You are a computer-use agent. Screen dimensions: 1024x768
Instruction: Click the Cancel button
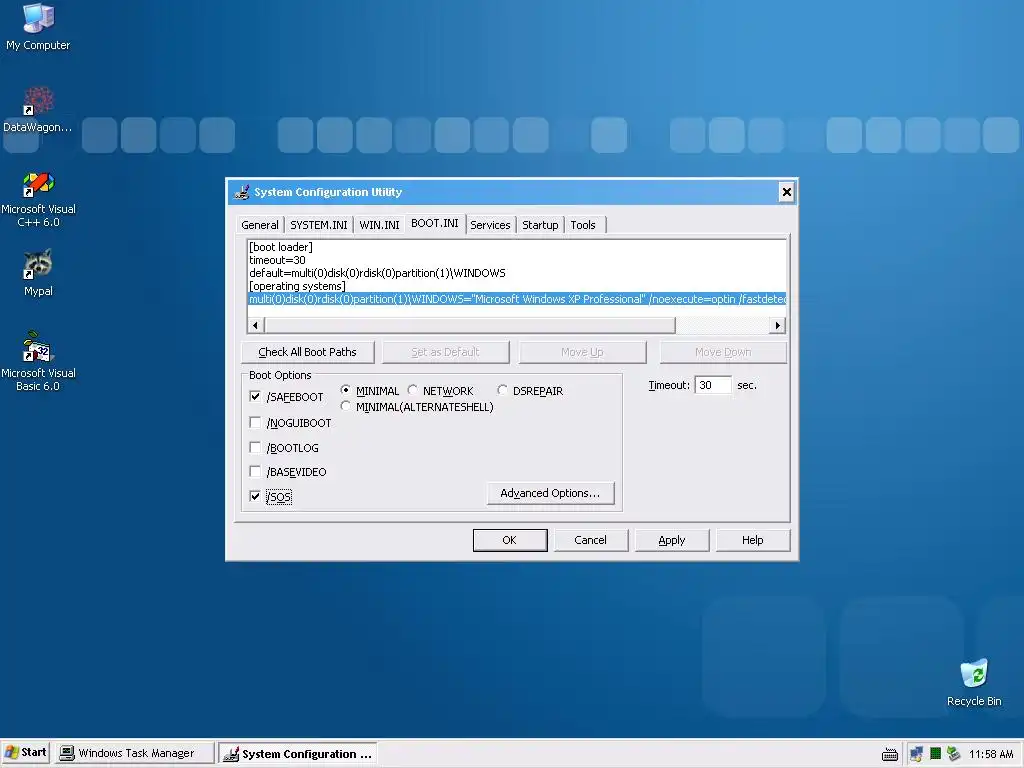point(590,540)
